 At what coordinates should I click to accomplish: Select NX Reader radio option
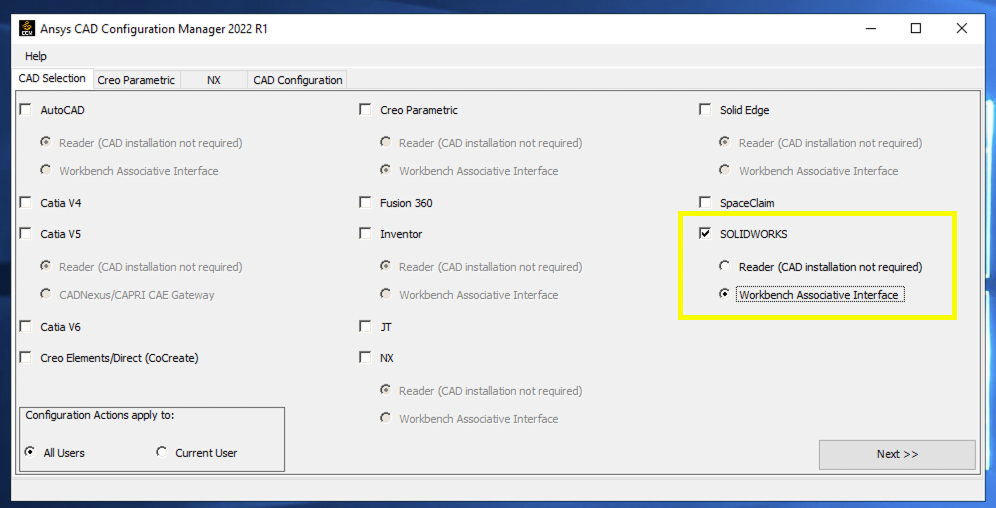(385, 390)
